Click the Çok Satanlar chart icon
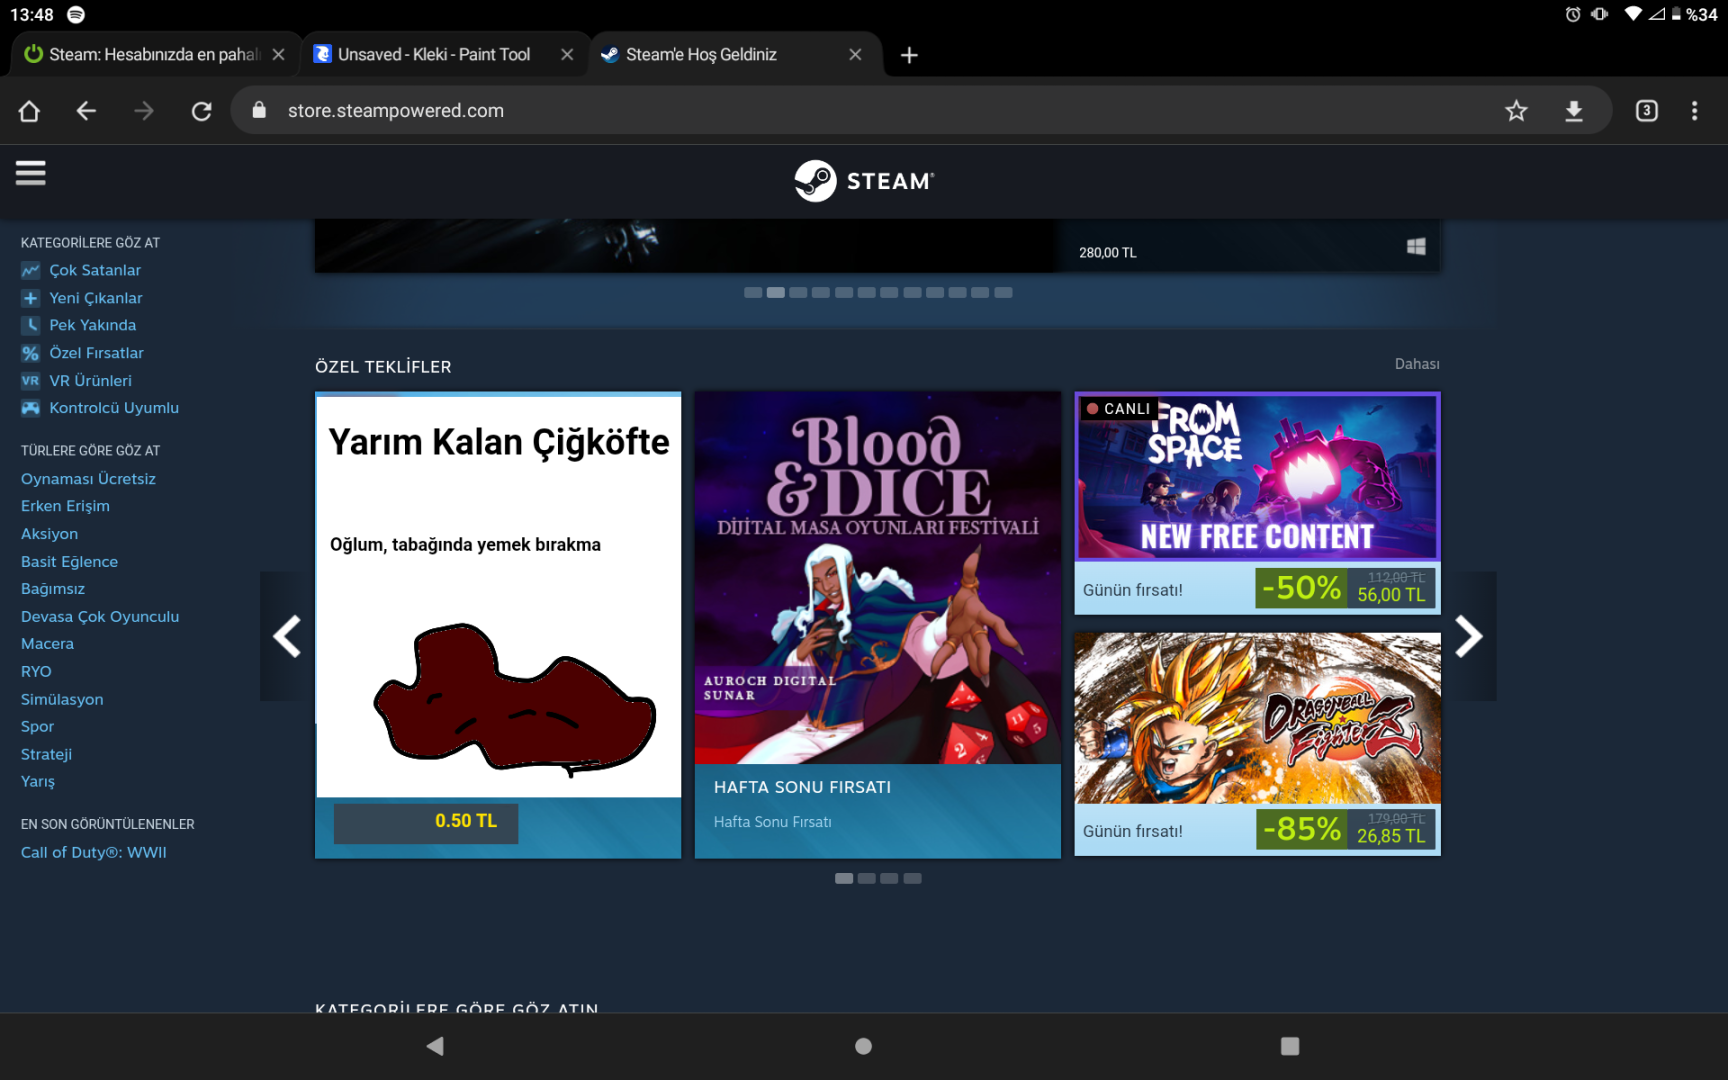 tap(31, 270)
